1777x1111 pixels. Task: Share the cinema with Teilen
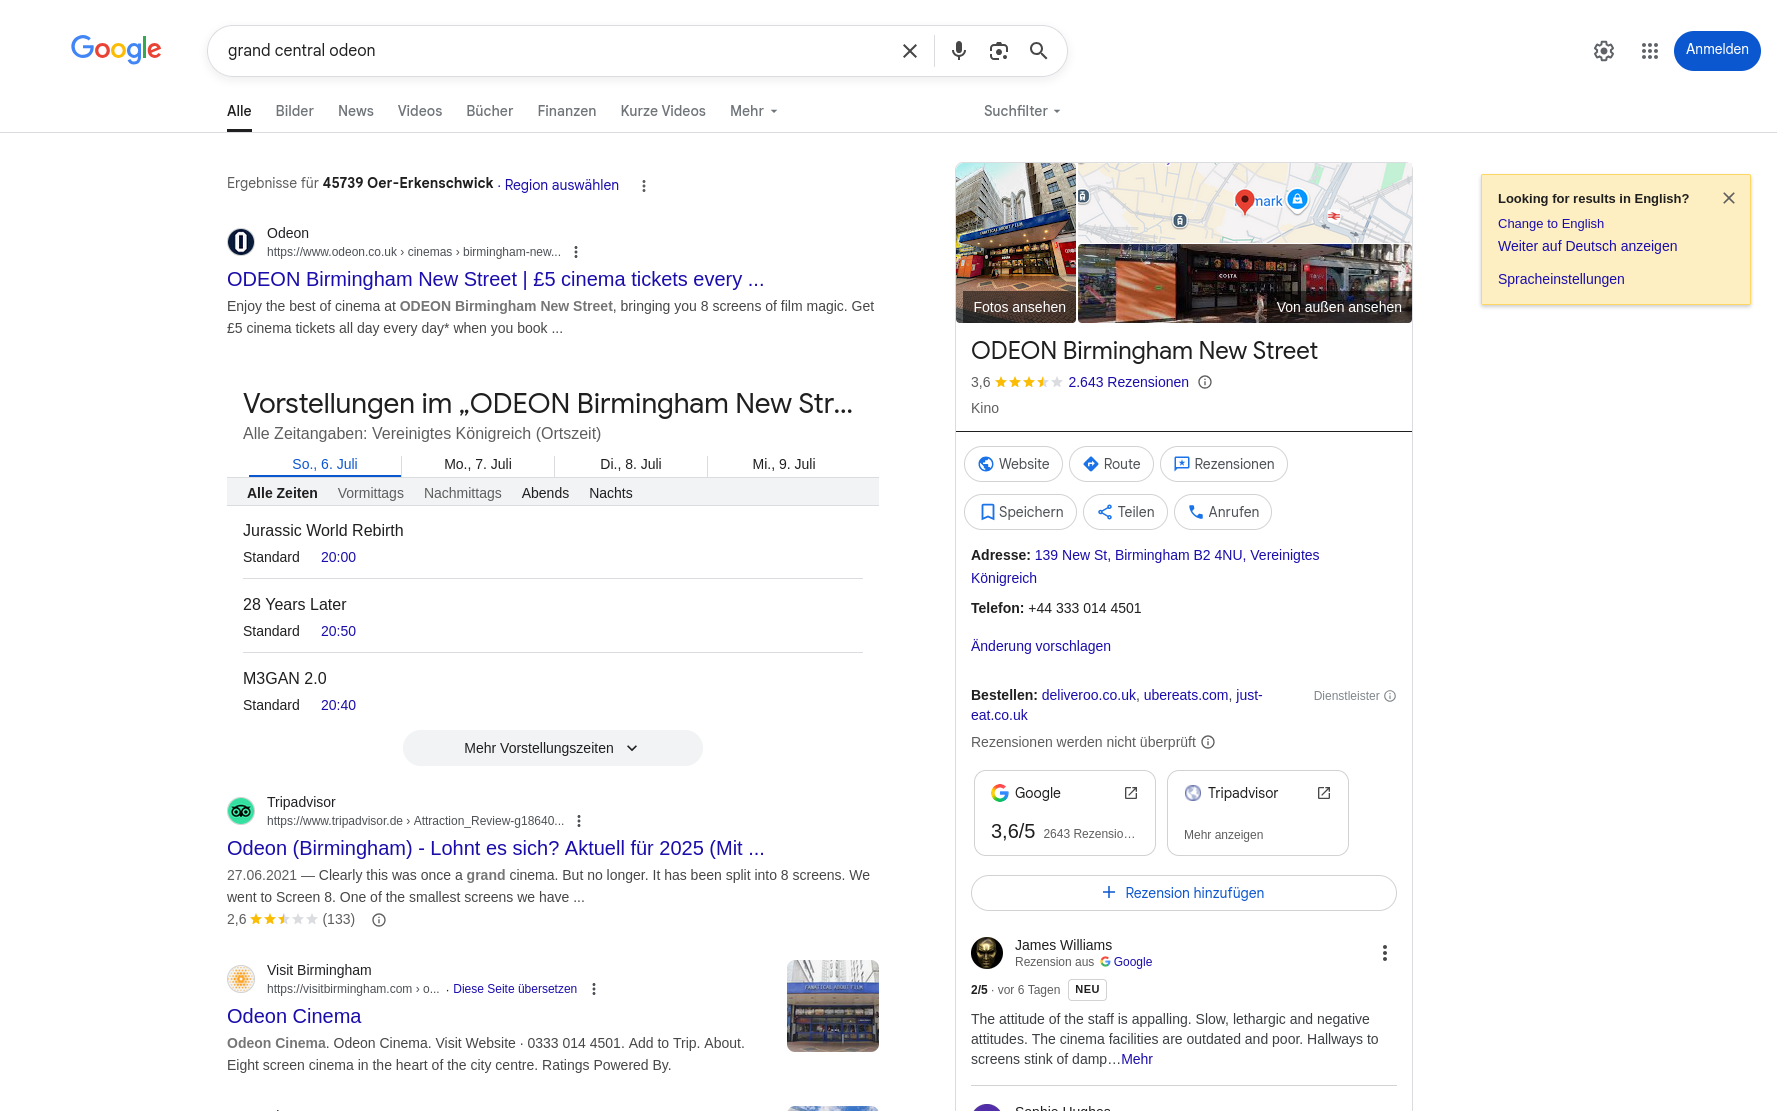pos(1126,512)
